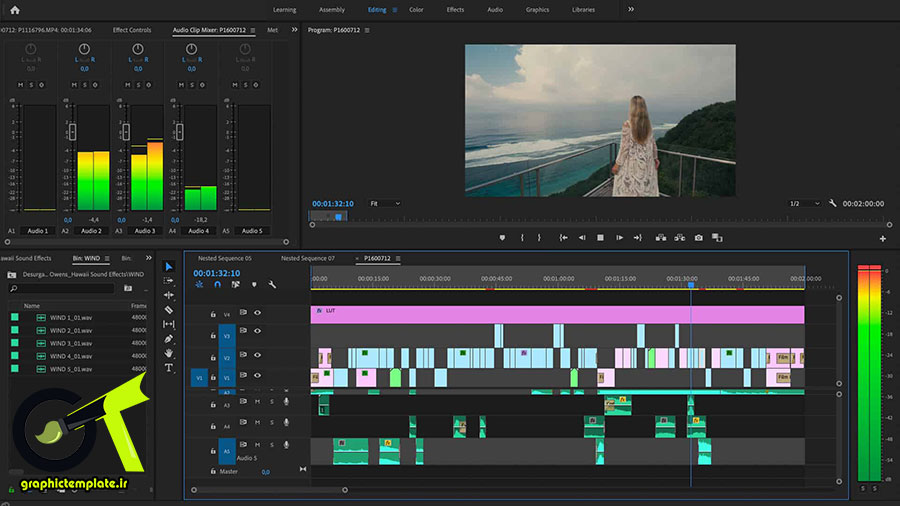This screenshot has width=900, height=506.
Task: Click Comparison View button
Action: tap(717, 238)
